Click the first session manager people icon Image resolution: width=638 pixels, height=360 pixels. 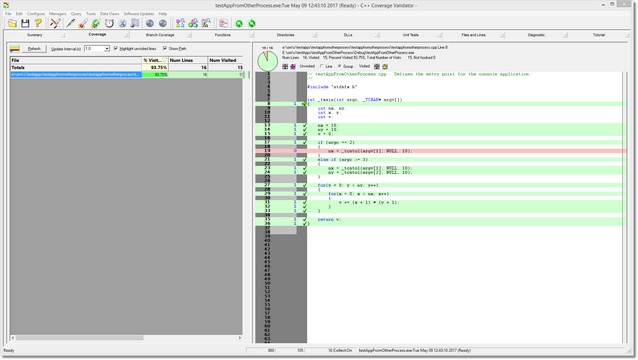180,24
